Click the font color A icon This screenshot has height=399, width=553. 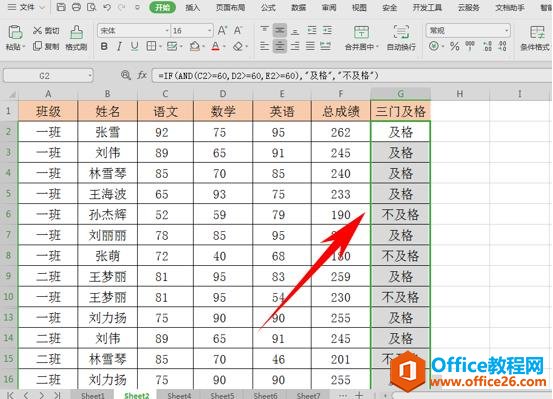tap(215, 46)
